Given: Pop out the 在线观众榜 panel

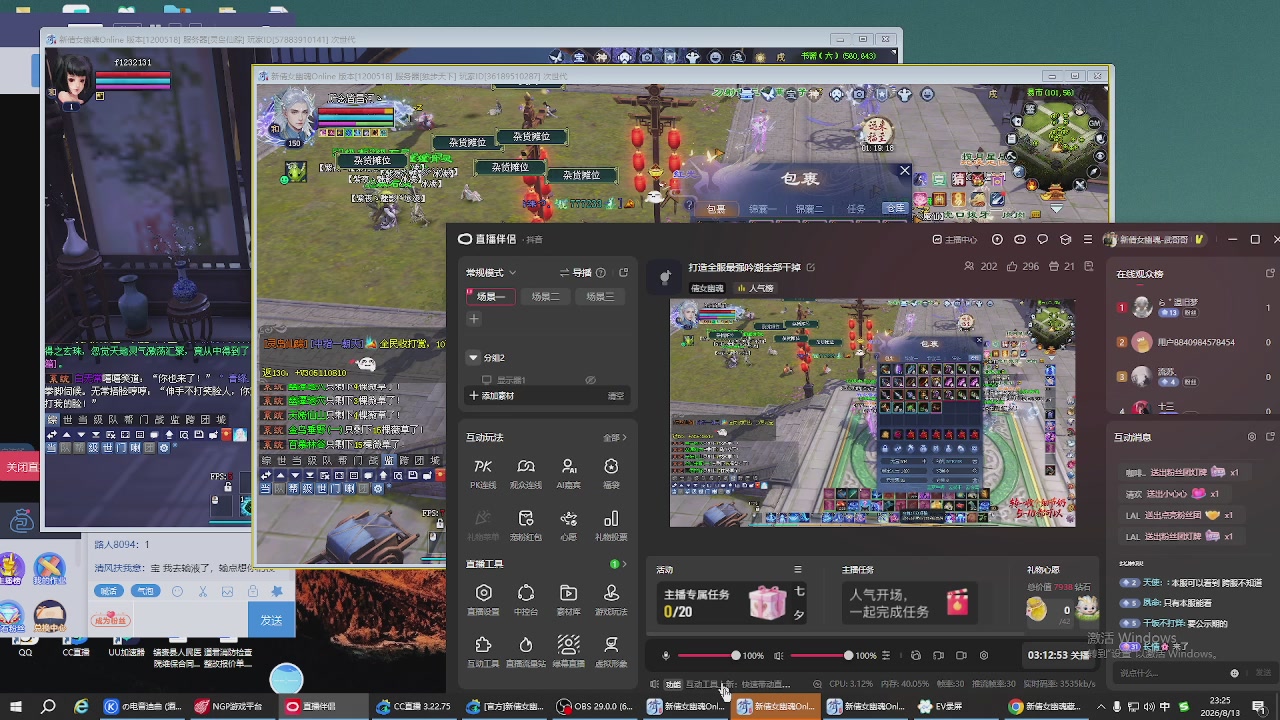Looking at the screenshot, I should click(x=1271, y=273).
